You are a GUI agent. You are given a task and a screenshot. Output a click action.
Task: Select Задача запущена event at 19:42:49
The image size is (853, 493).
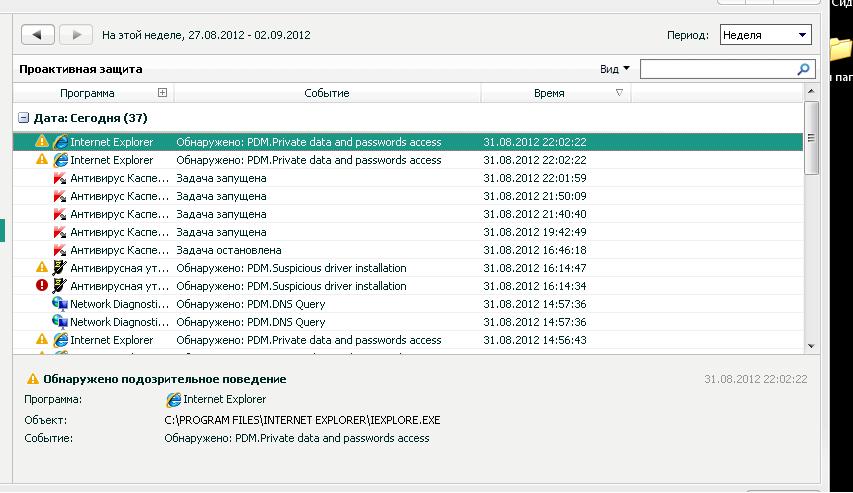pyautogui.click(x=221, y=232)
